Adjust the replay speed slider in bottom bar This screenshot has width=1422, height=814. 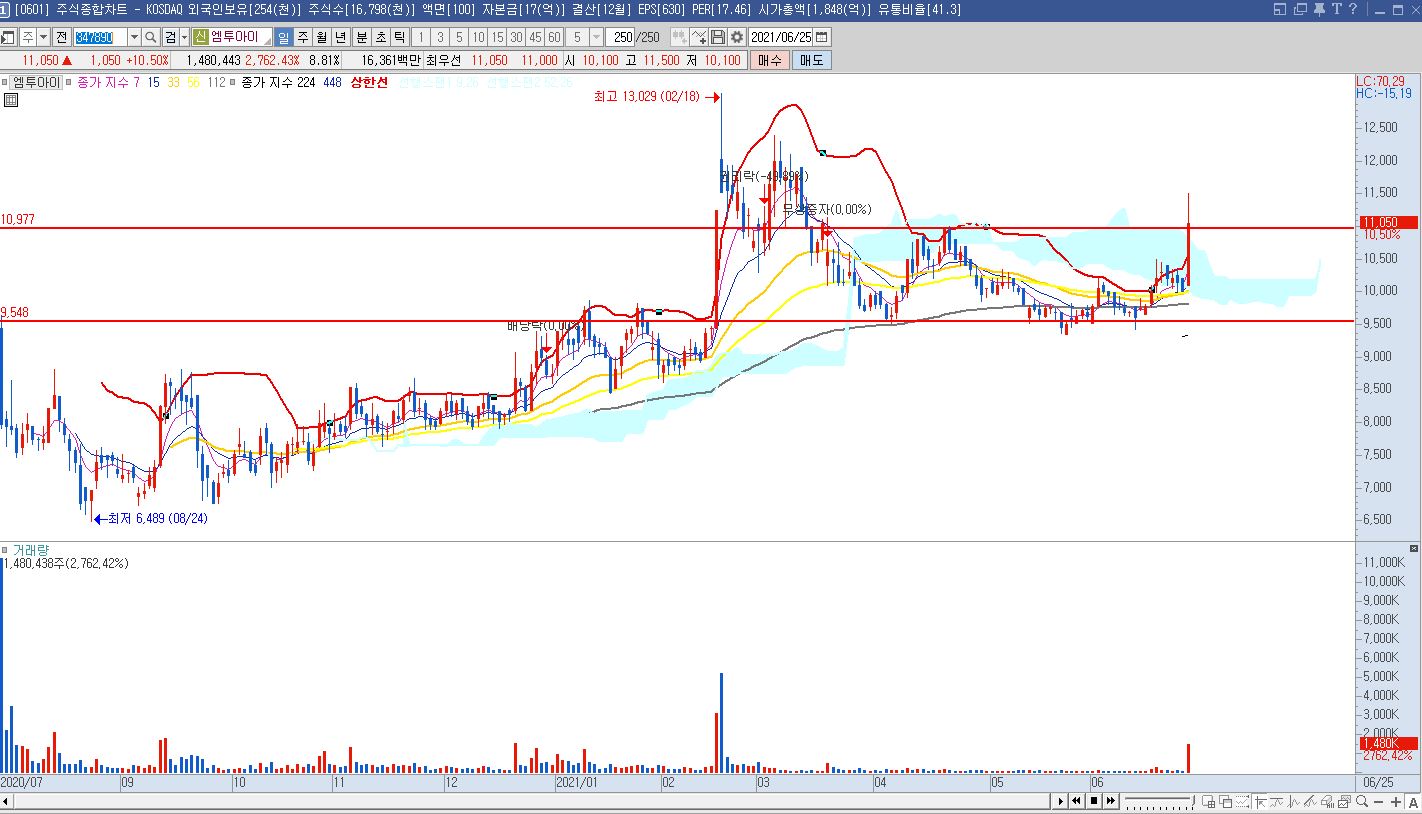click(1160, 802)
